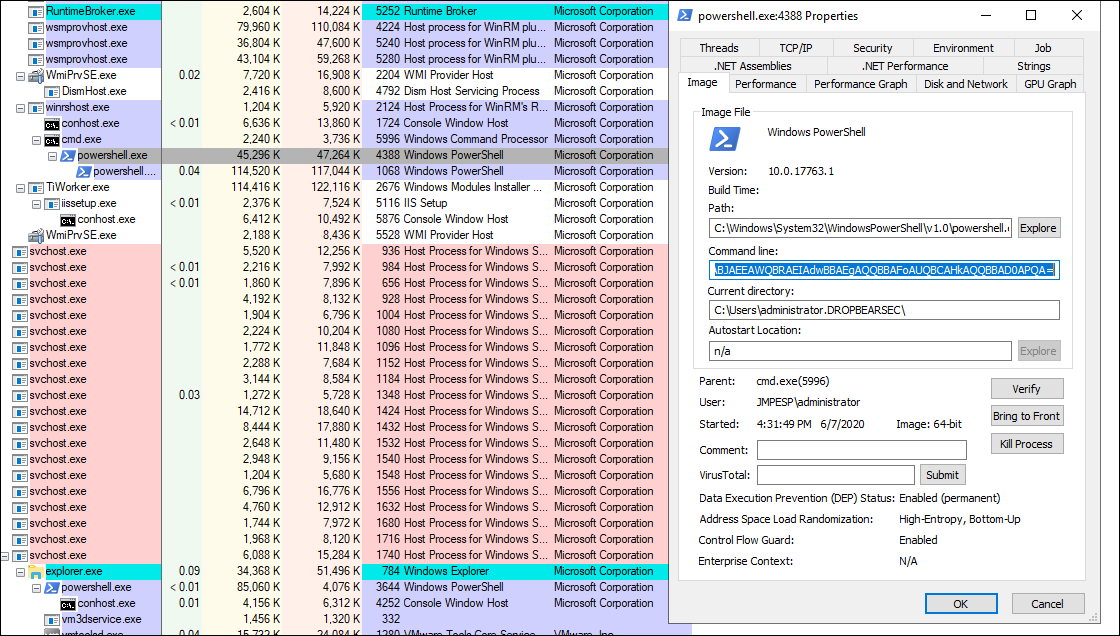This screenshot has height=636, width=1120.
Task: Select the winrshost.exe process icon
Action: pos(36,107)
